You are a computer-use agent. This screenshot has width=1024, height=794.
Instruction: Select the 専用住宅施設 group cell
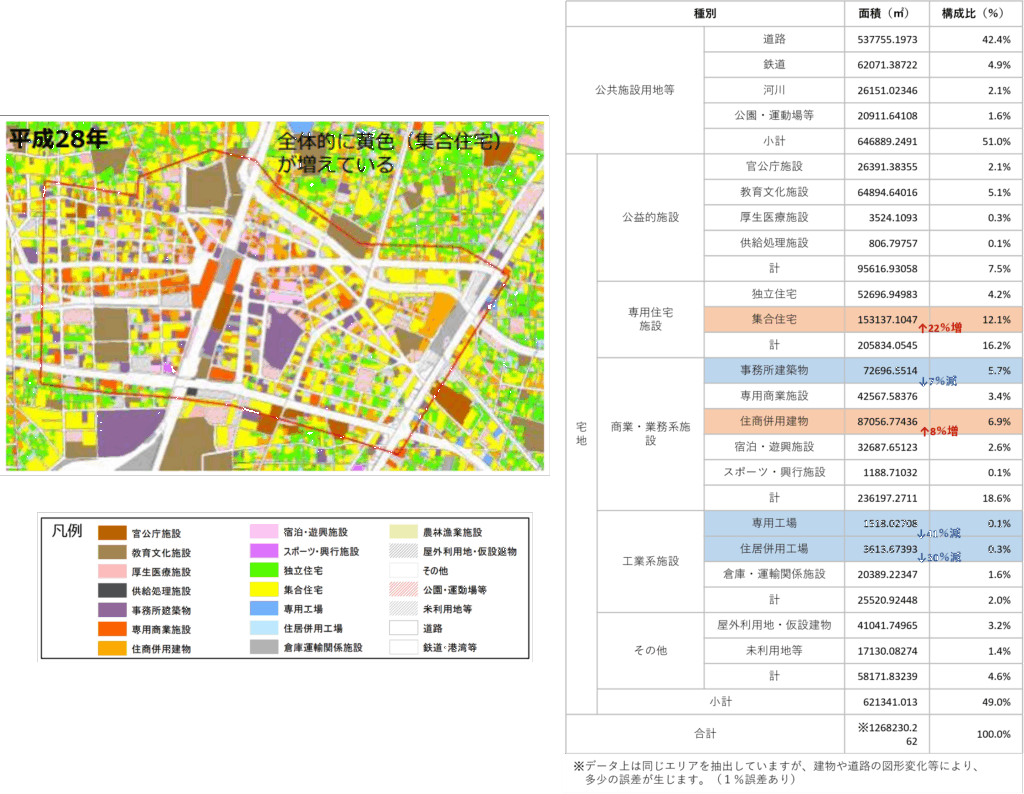pyautogui.click(x=650, y=319)
